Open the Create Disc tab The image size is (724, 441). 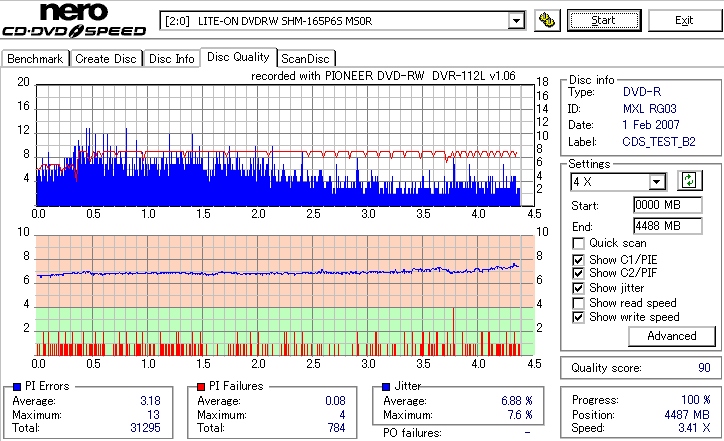106,59
